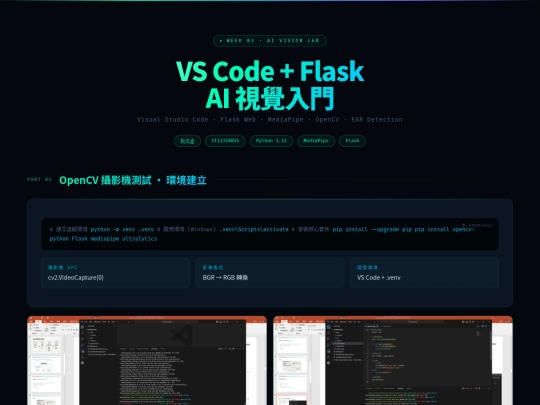Click the 環境建立 heading text
540x405 pixels.
[186, 180]
